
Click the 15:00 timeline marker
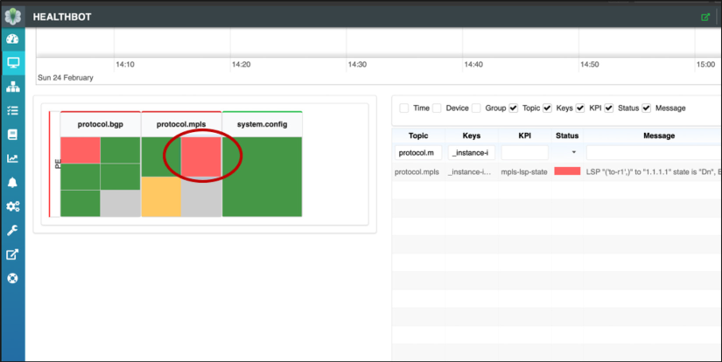coord(705,64)
